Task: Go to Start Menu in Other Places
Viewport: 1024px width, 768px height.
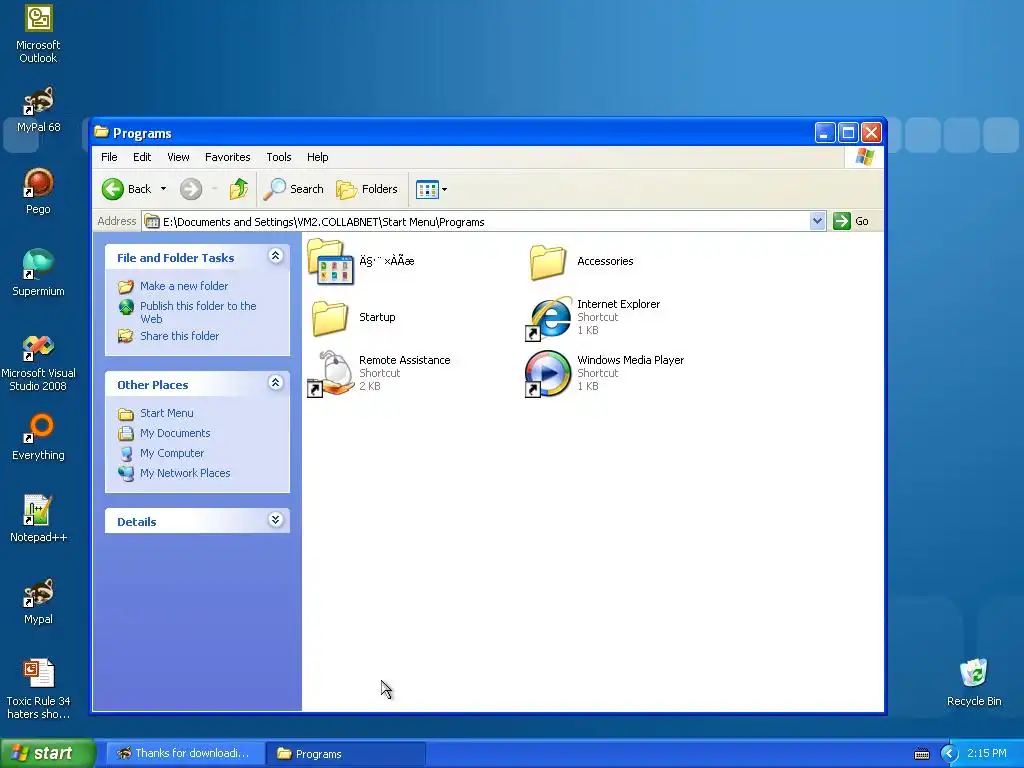Action: [167, 413]
